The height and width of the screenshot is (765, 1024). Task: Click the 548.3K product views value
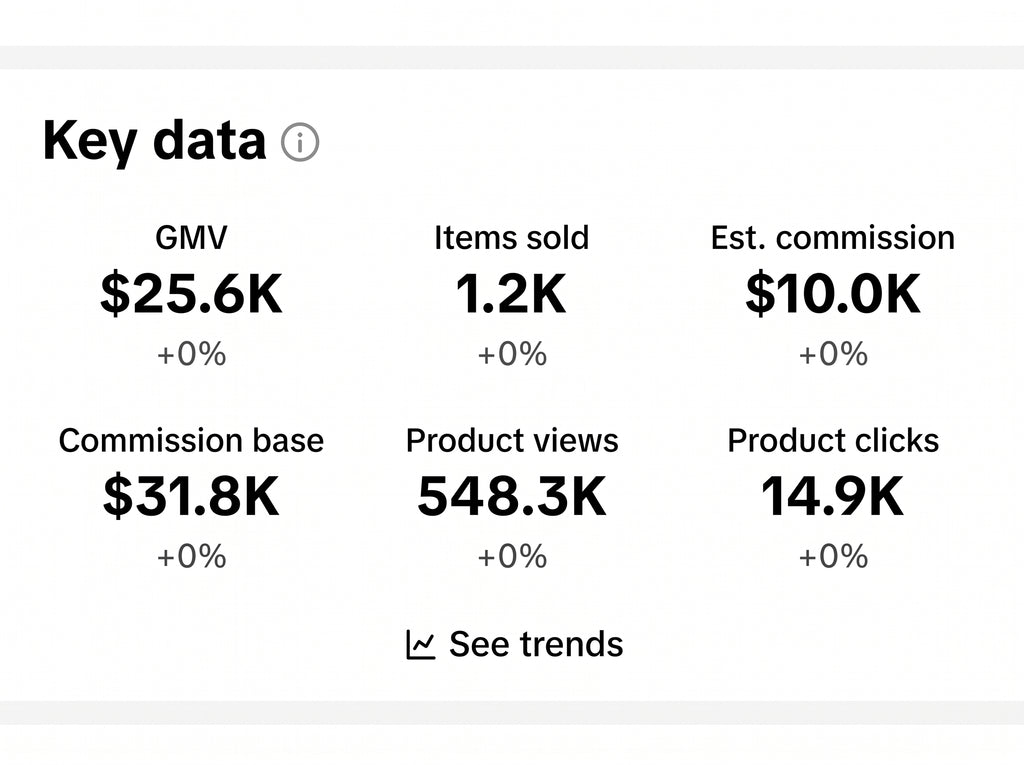(x=512, y=496)
